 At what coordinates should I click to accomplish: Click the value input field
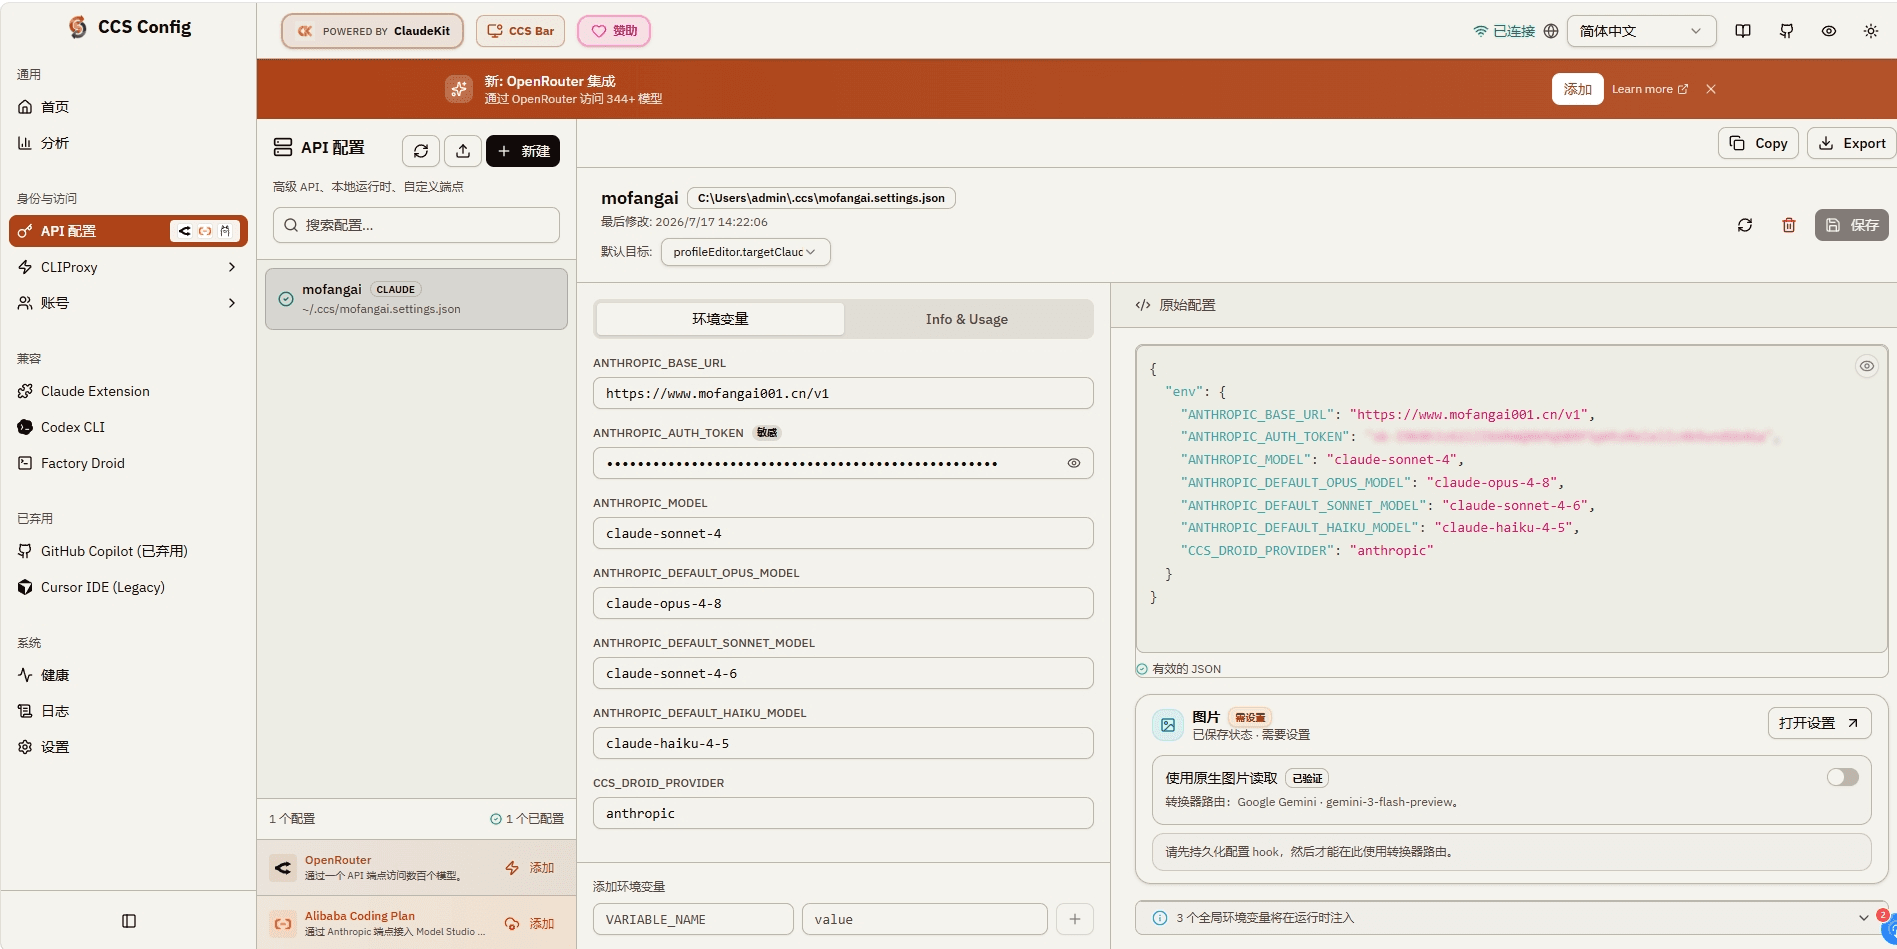point(925,919)
